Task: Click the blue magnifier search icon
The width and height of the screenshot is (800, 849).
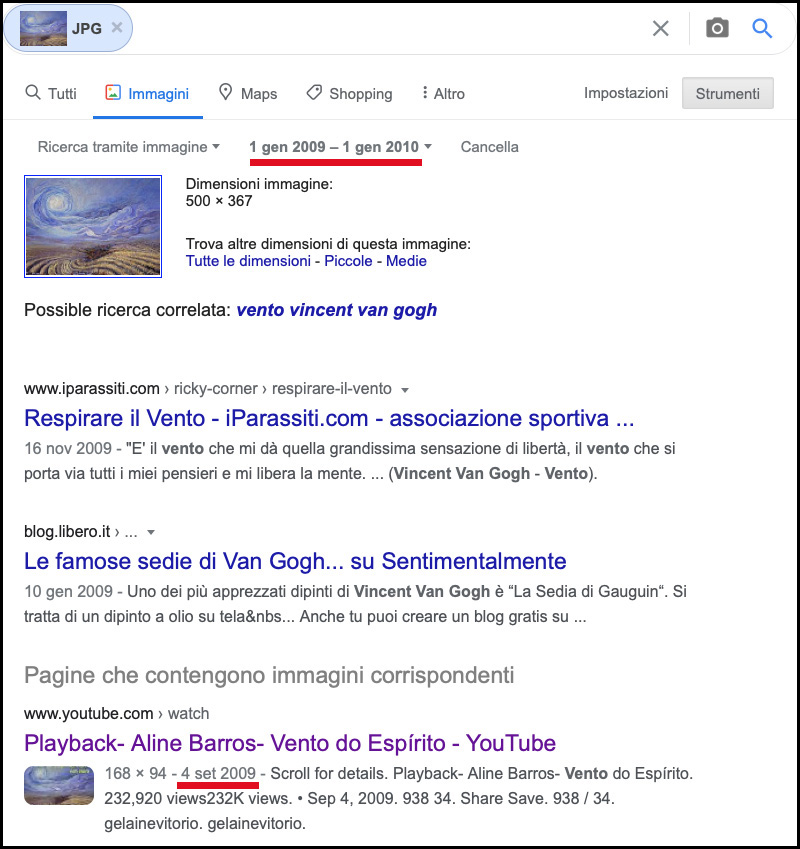Action: (x=762, y=28)
